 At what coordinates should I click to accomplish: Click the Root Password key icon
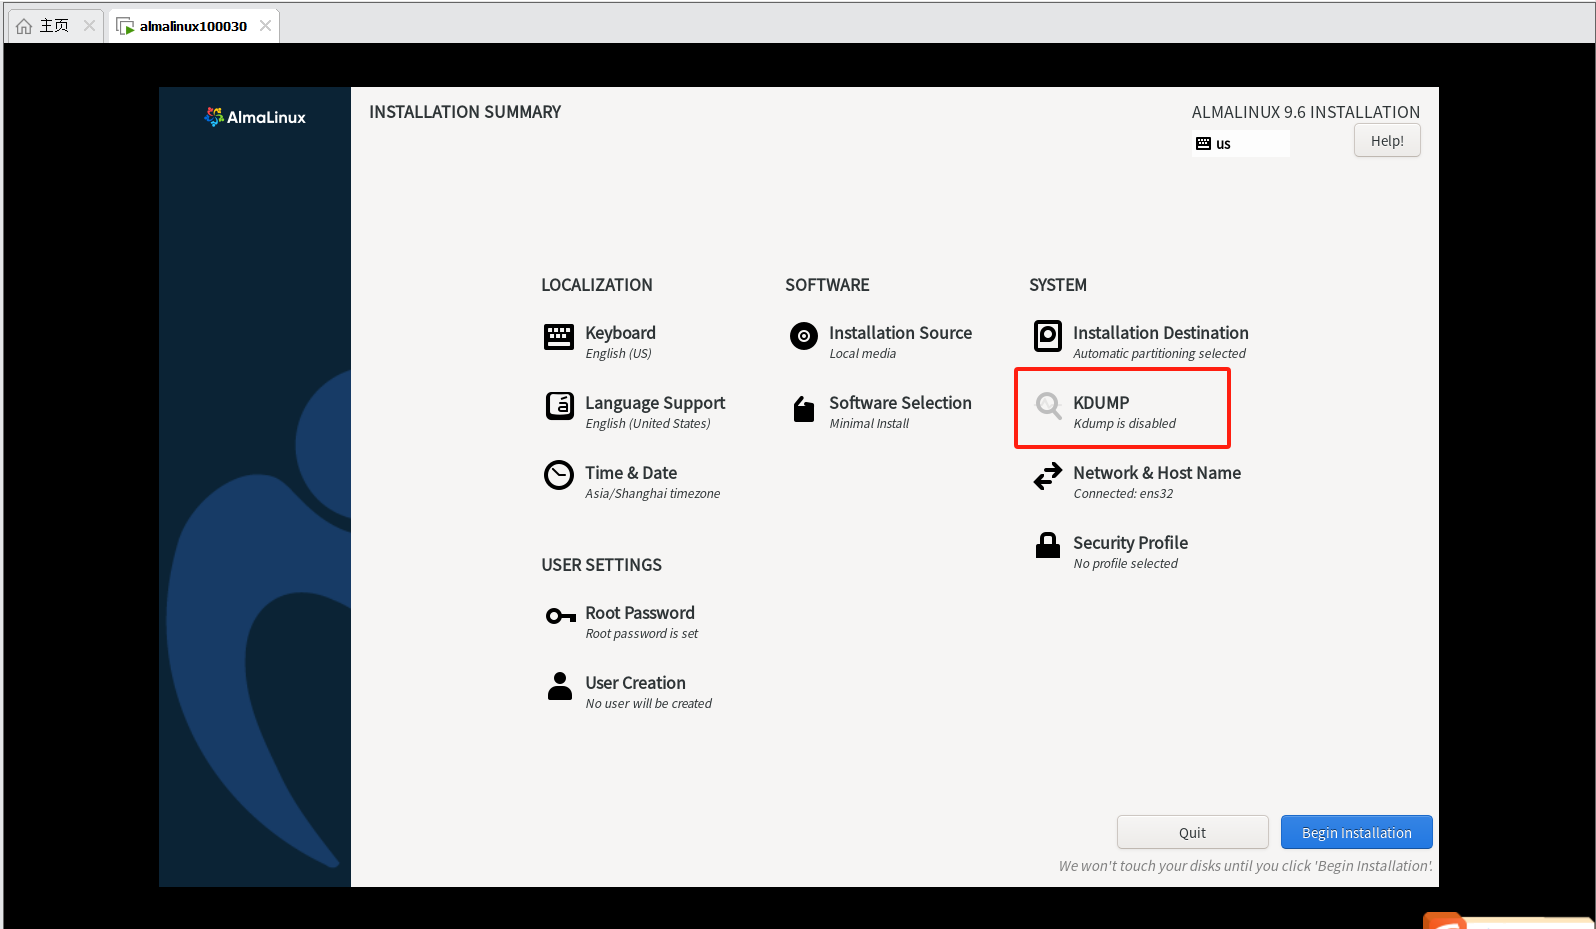pyautogui.click(x=560, y=616)
